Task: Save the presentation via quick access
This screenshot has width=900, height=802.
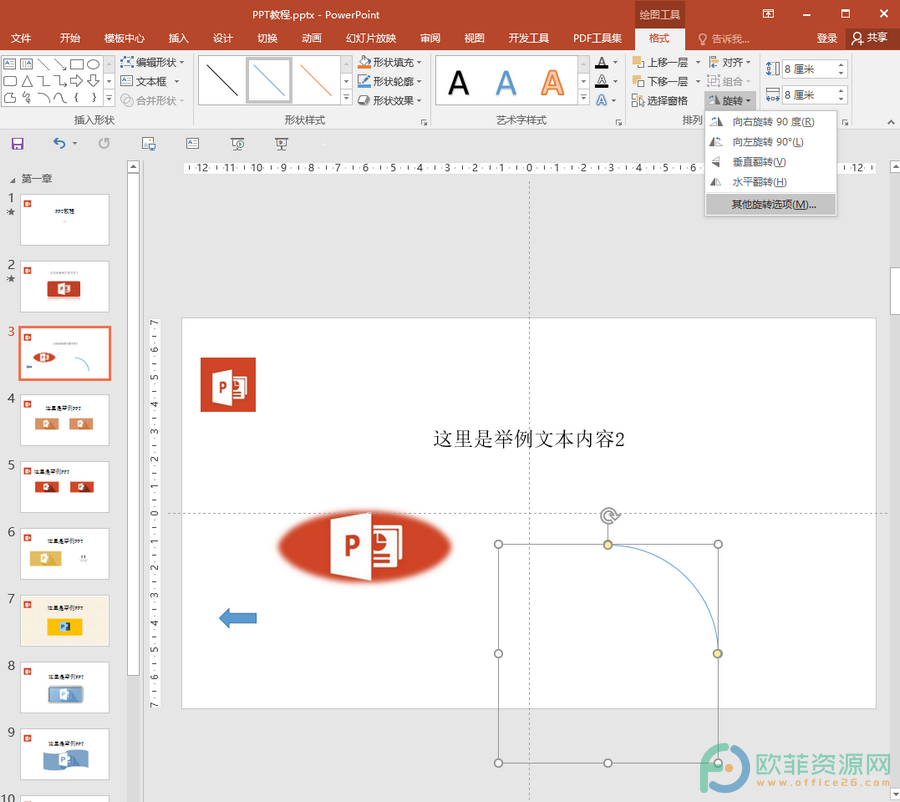Action: [x=17, y=144]
